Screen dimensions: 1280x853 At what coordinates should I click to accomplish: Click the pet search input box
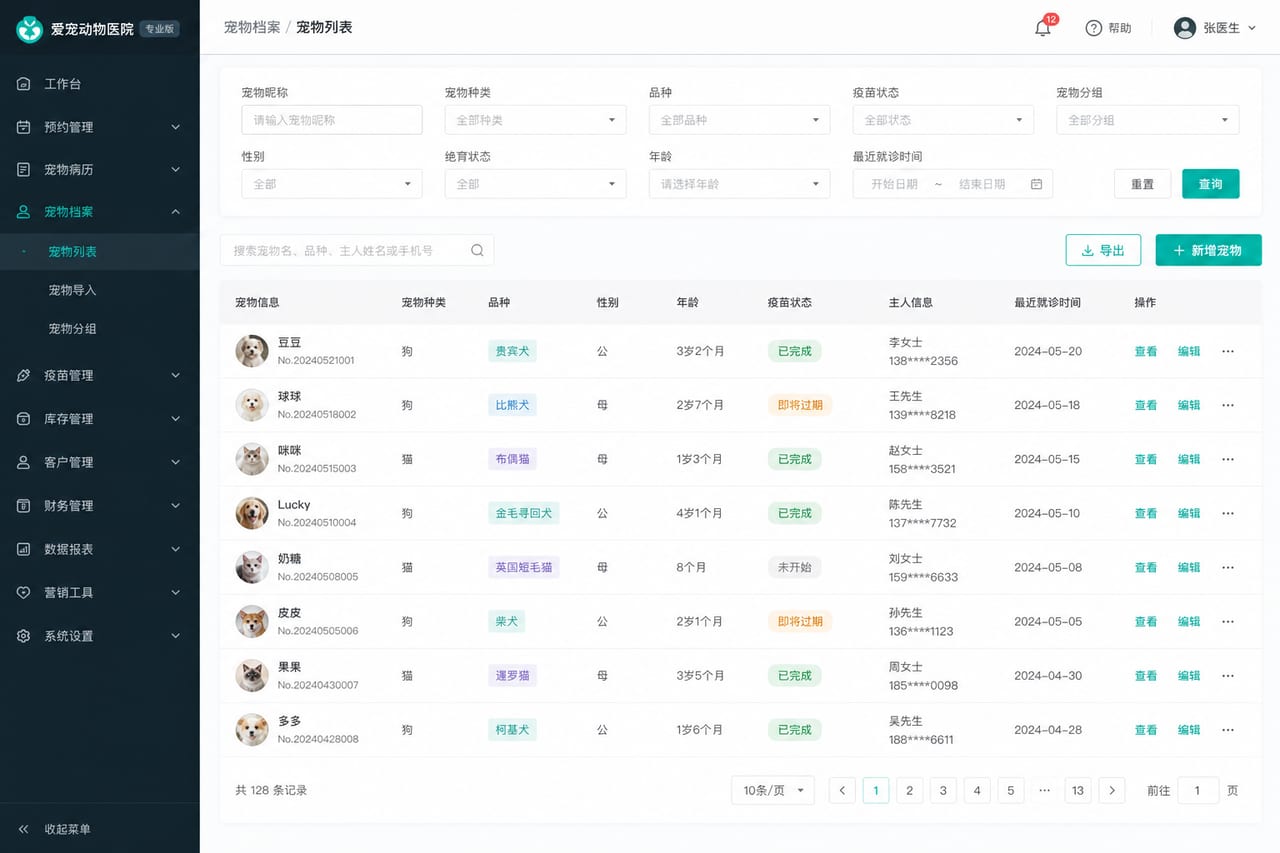[x=357, y=250]
